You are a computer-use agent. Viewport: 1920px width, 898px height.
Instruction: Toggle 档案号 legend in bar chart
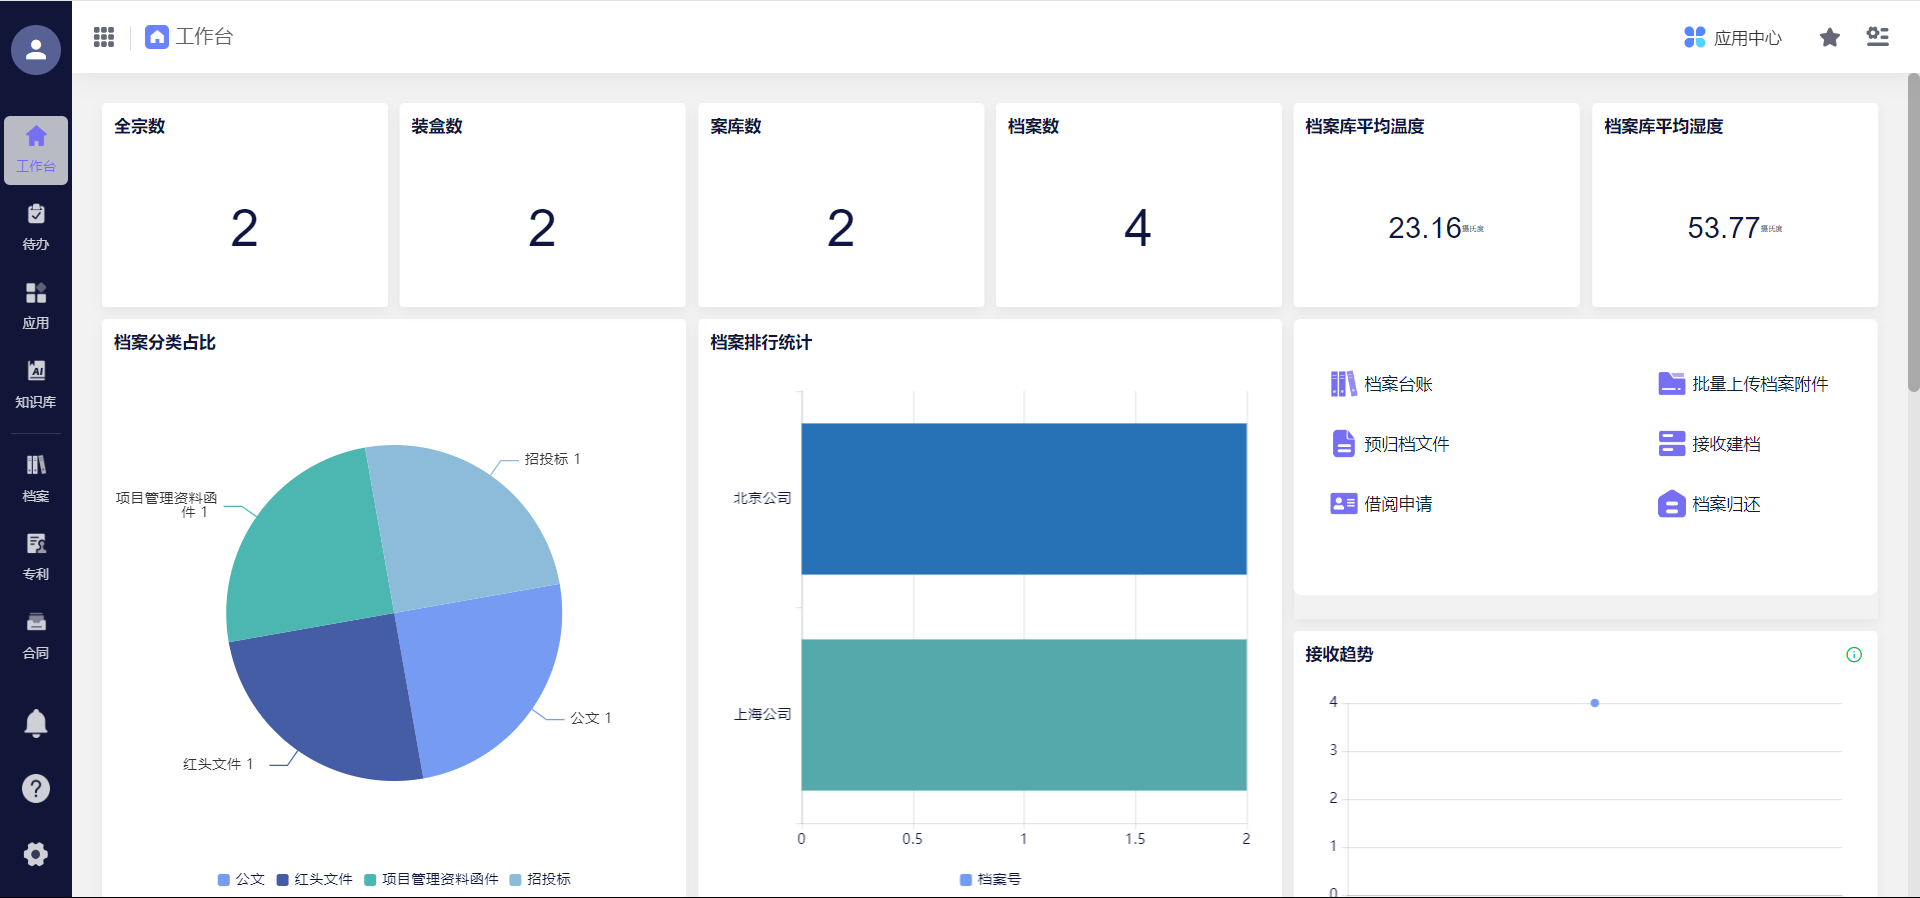[x=990, y=879]
